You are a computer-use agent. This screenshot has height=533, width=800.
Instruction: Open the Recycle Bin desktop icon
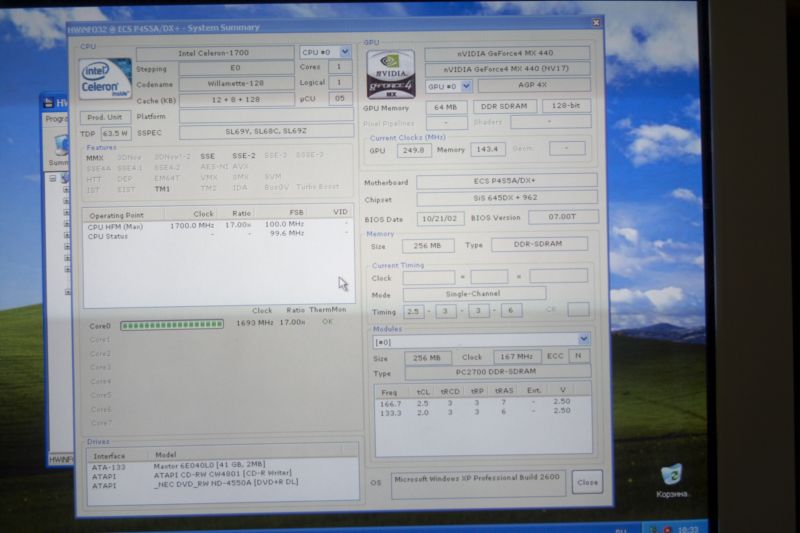click(671, 480)
